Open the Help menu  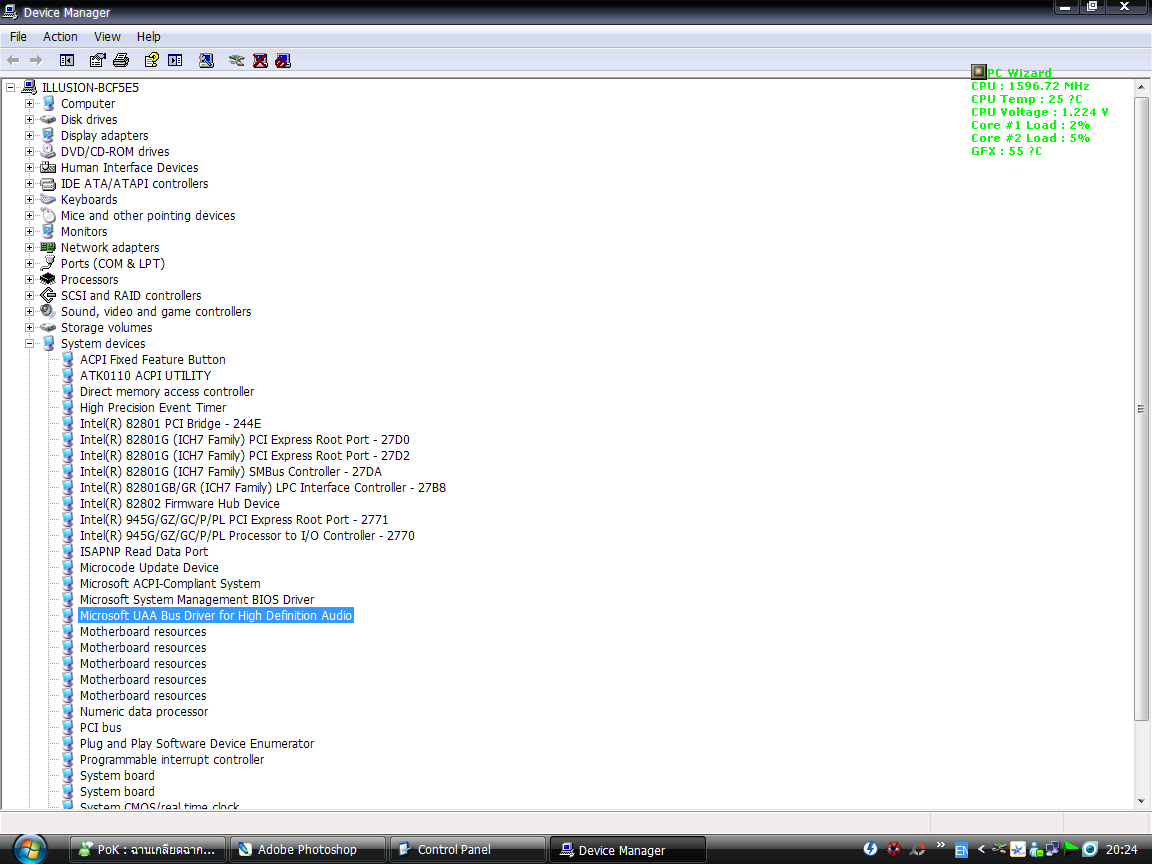coord(148,37)
